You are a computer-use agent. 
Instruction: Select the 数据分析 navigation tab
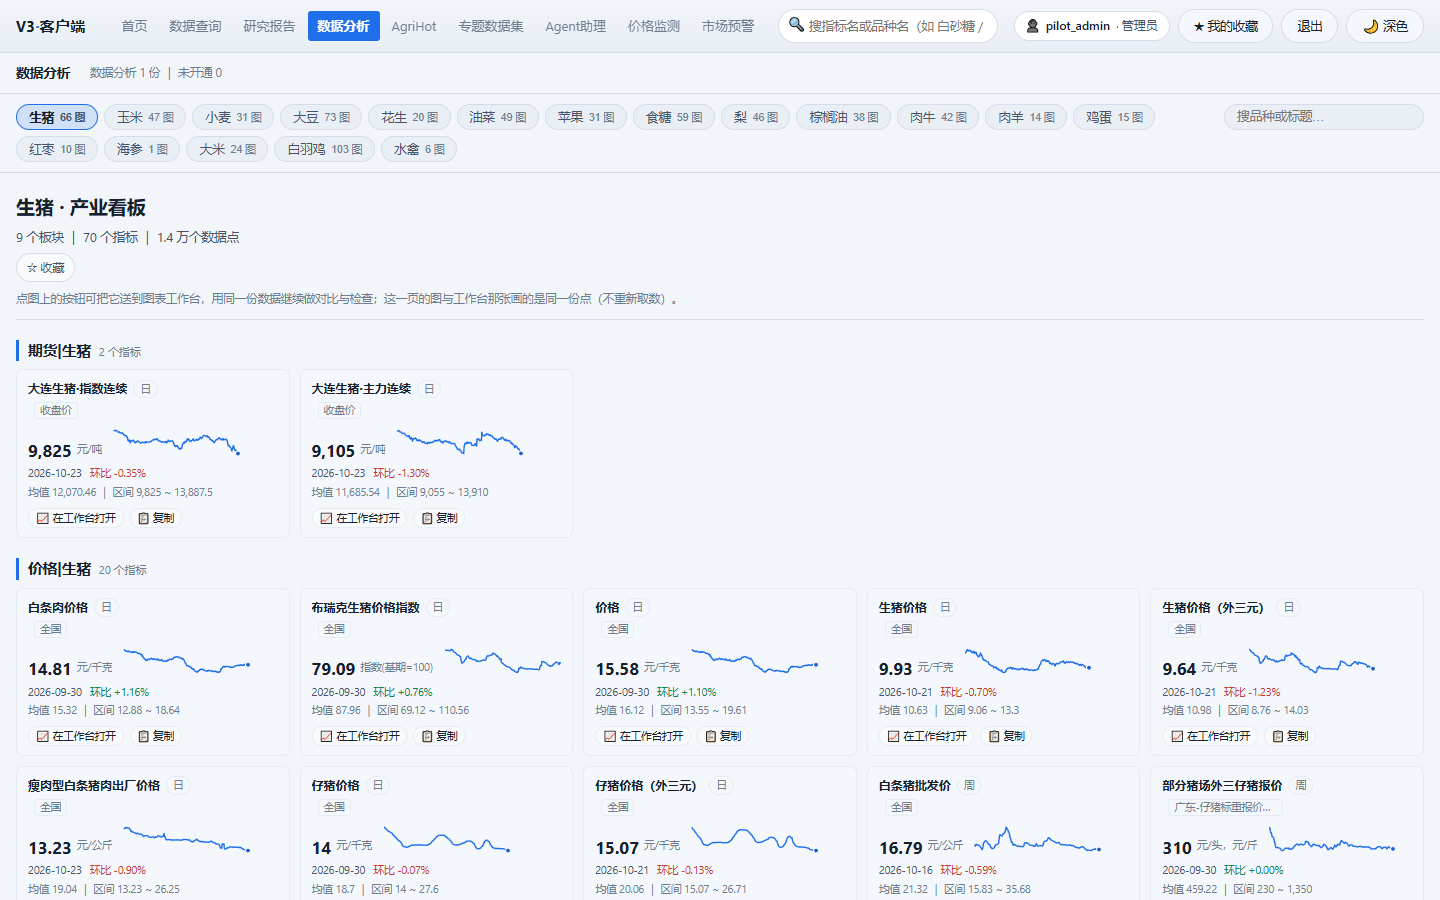tap(343, 26)
